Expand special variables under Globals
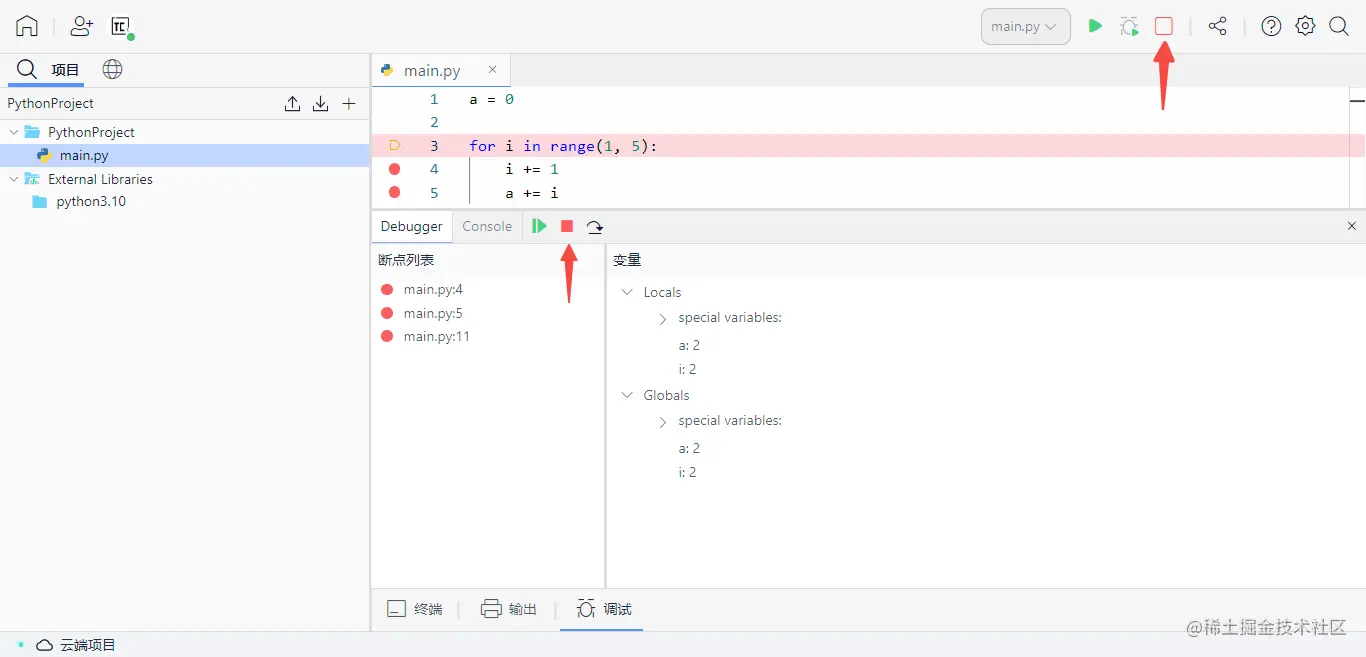Viewport: 1366px width, 657px height. click(662, 421)
